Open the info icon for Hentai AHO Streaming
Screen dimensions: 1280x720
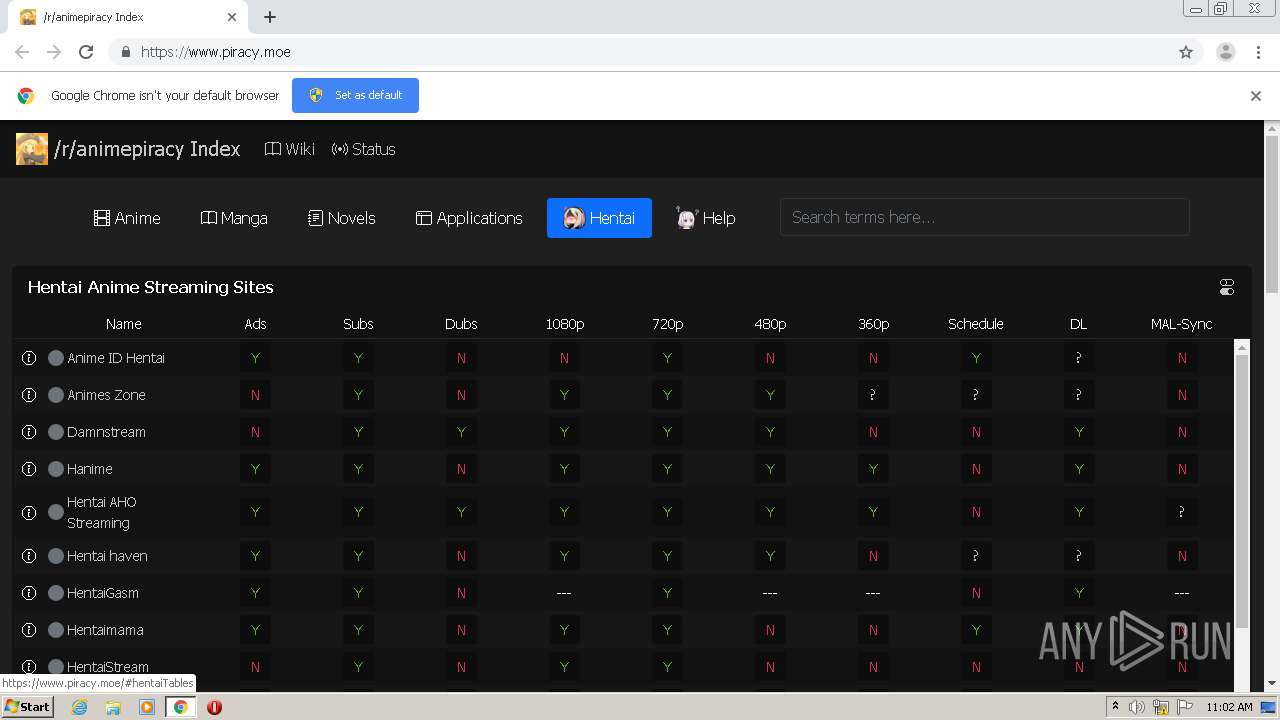[x=29, y=512]
